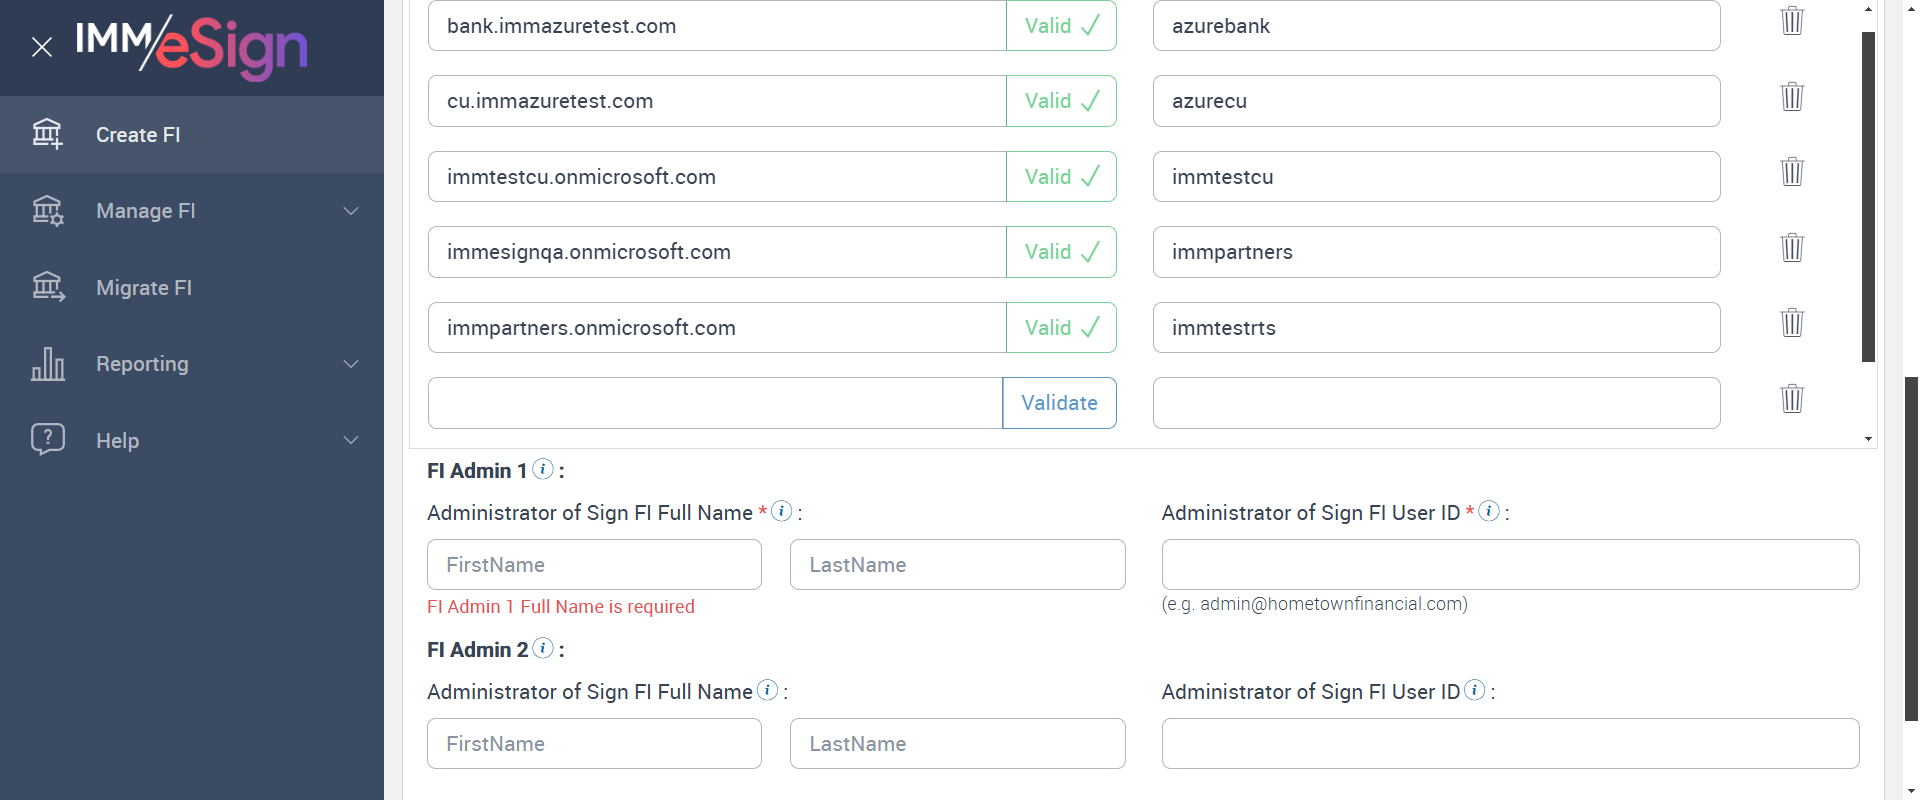Viewport: 1920px width, 800px height.
Task: Show info for FI Admin 2
Action: (543, 648)
